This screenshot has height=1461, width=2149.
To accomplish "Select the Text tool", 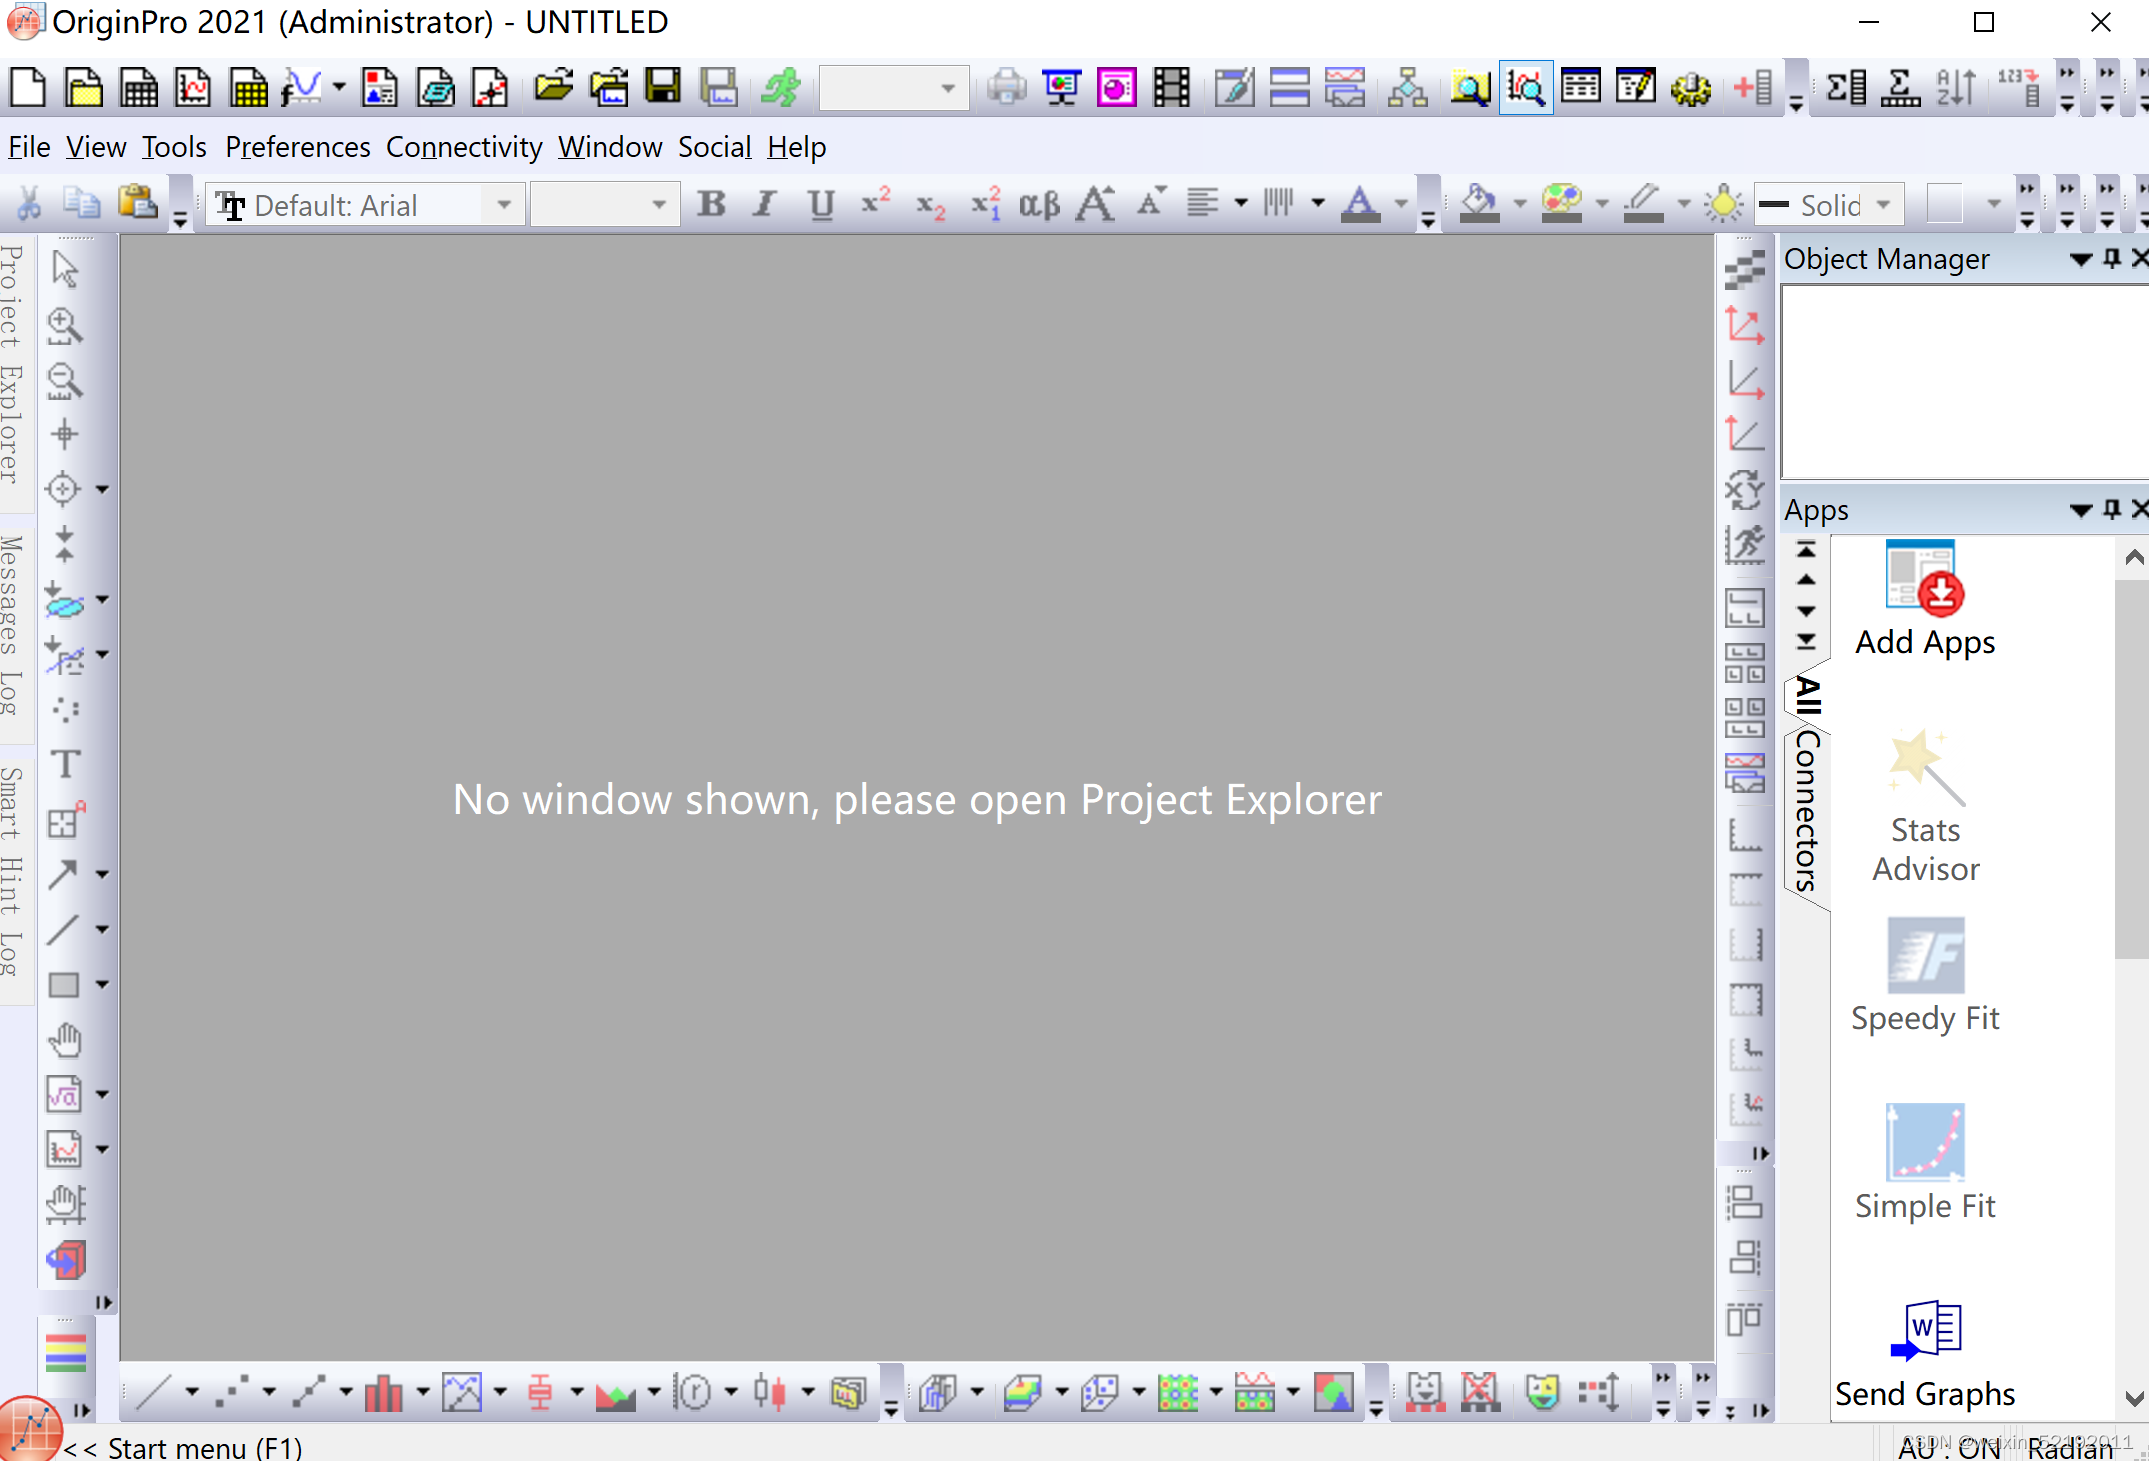I will pos(65,765).
